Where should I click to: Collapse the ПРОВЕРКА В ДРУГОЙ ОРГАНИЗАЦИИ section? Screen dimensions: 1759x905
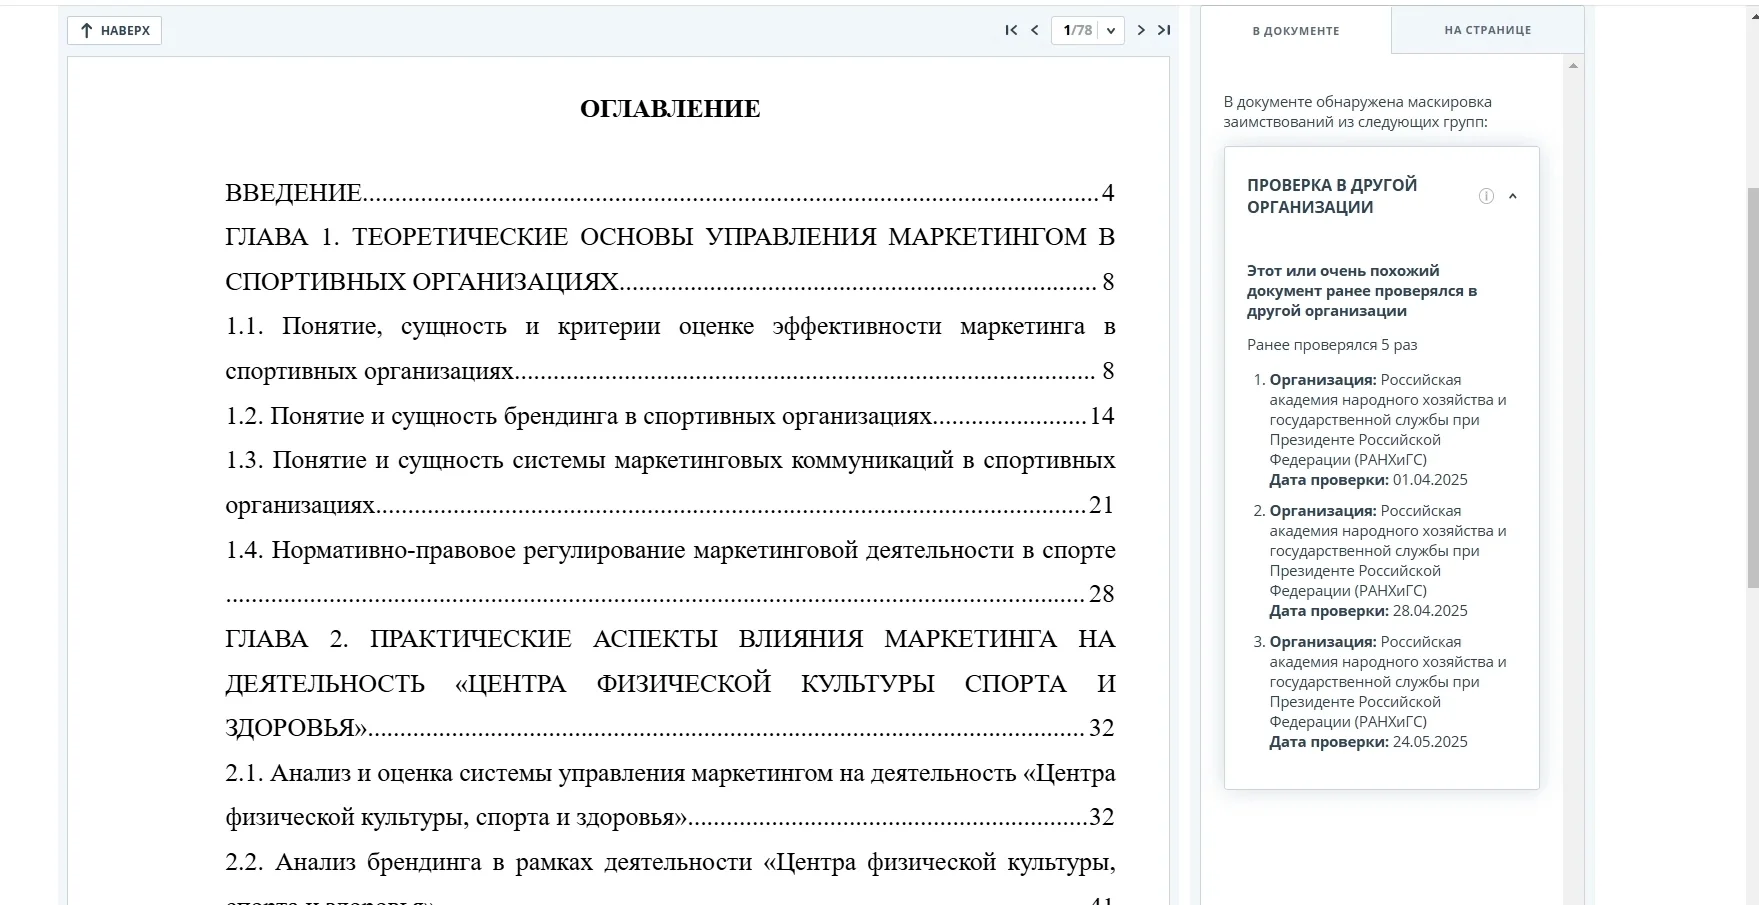(1513, 196)
